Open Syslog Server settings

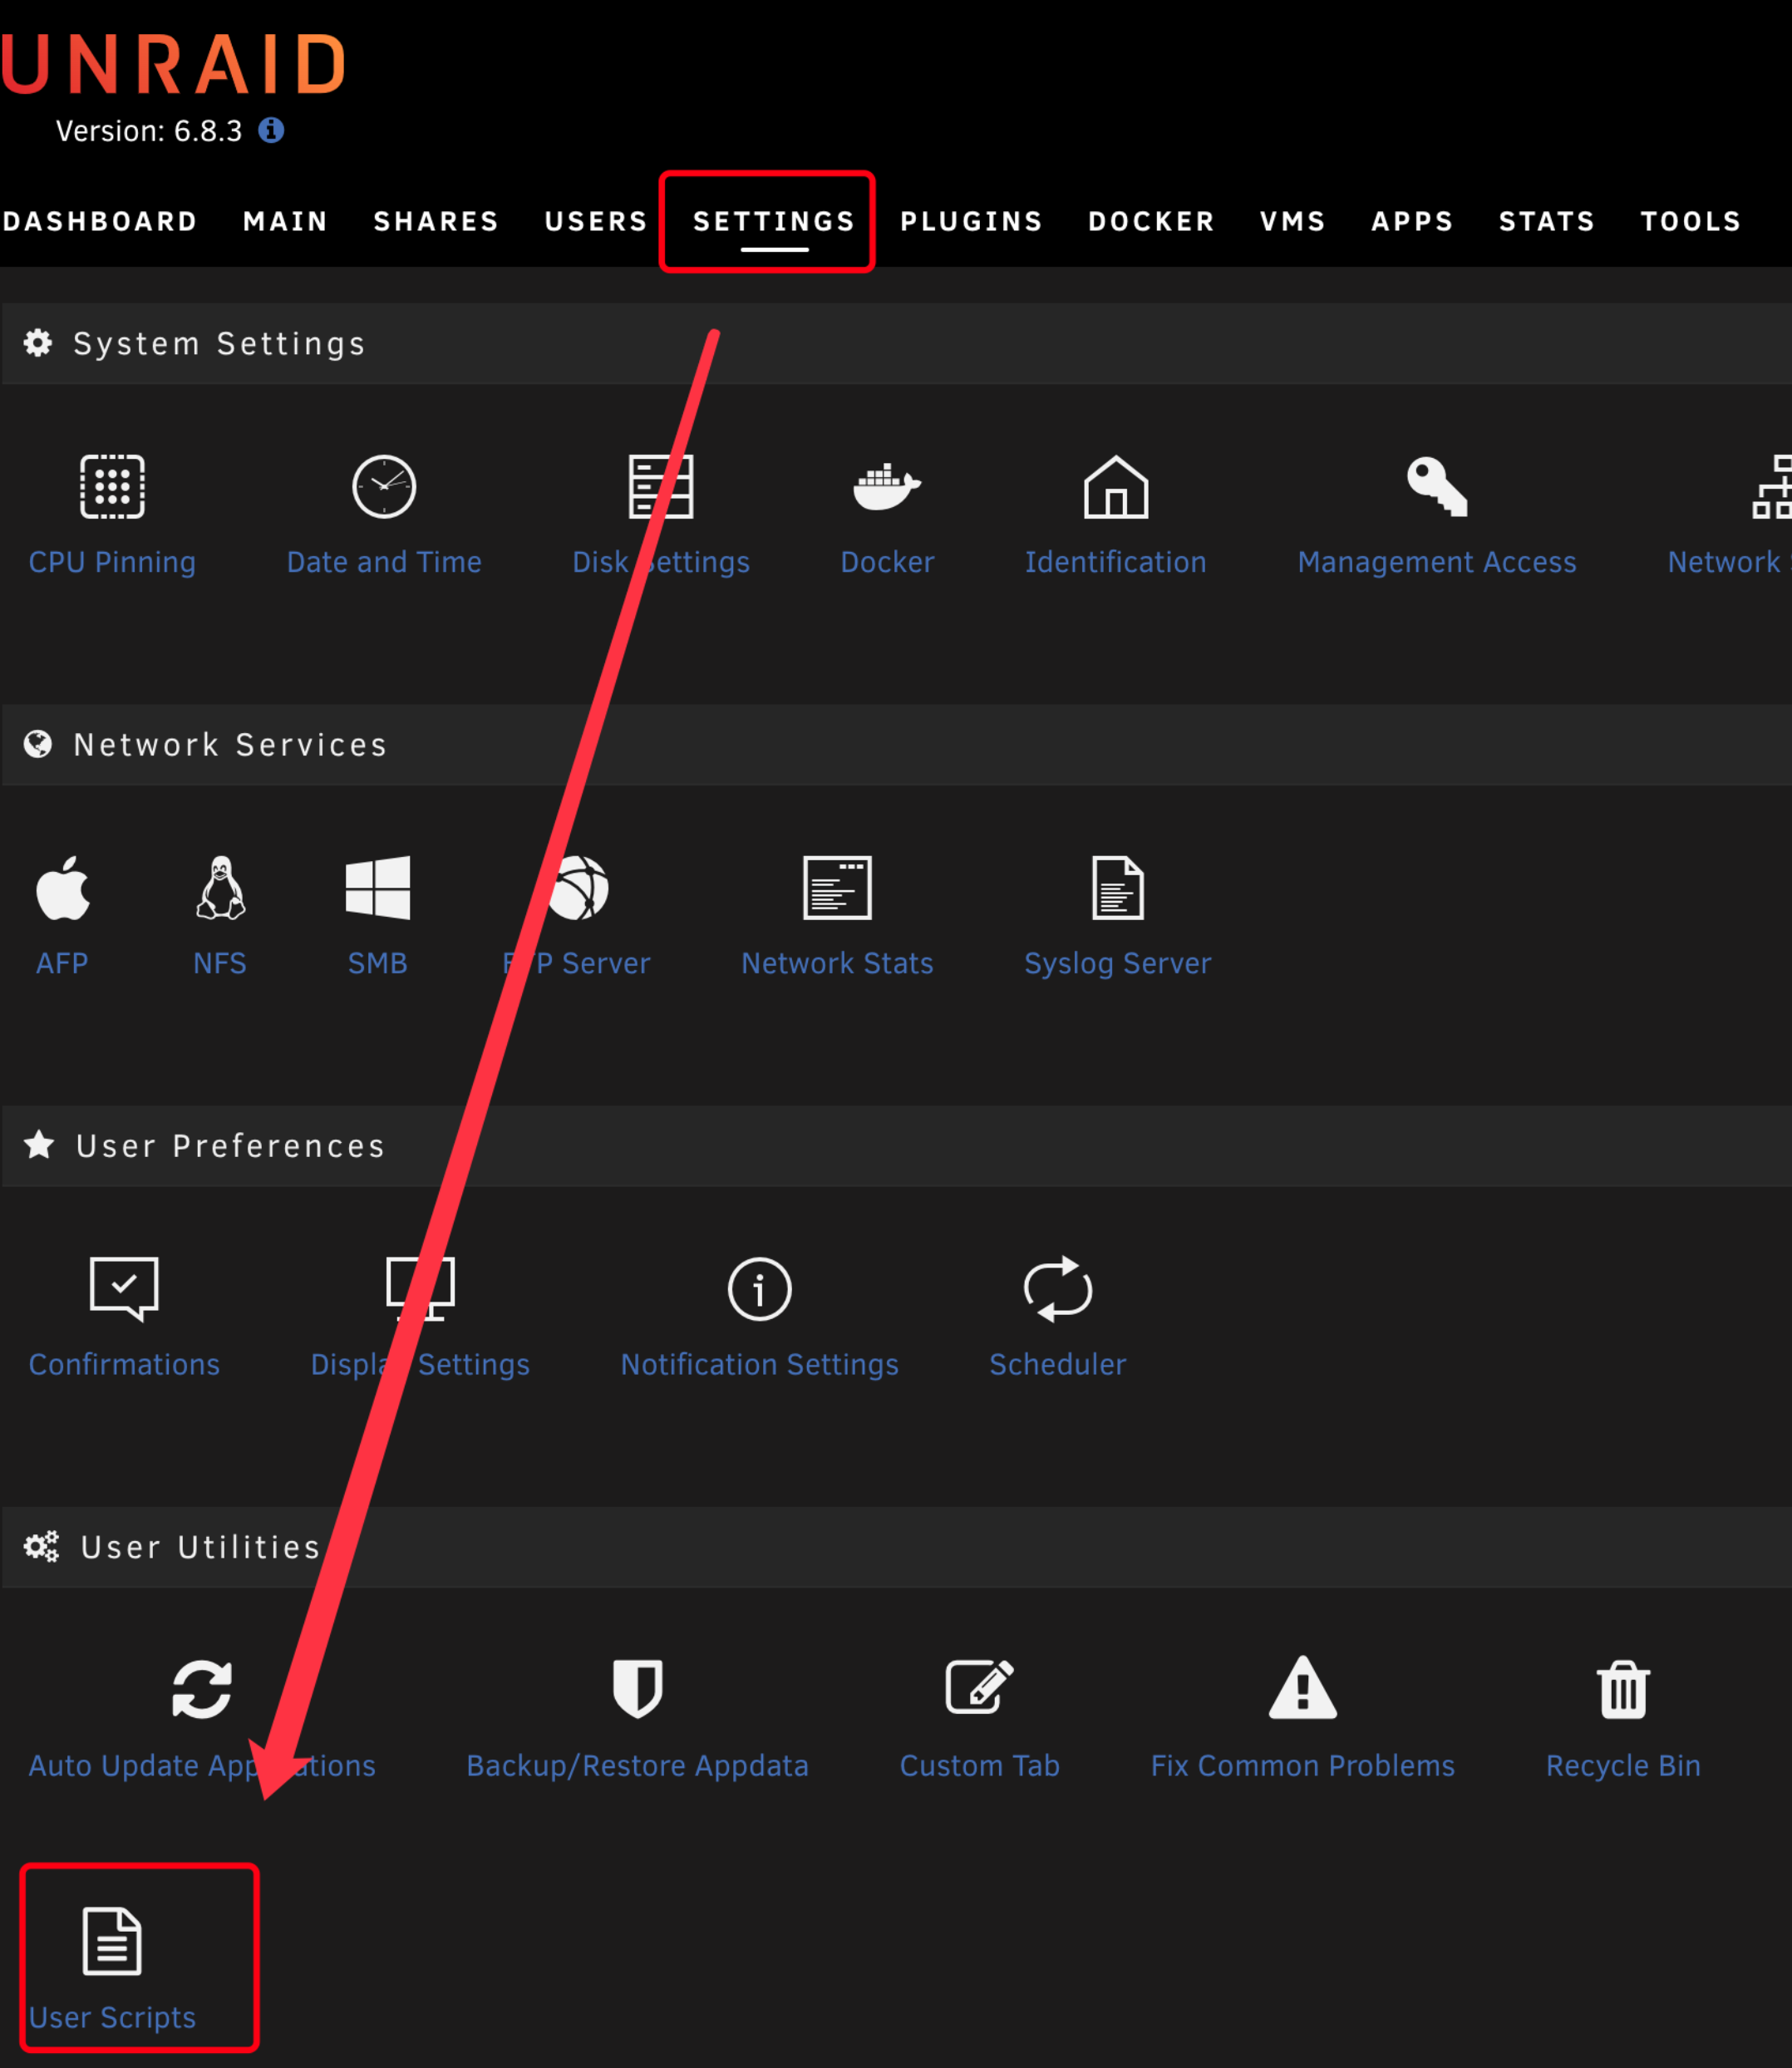click(x=1117, y=914)
